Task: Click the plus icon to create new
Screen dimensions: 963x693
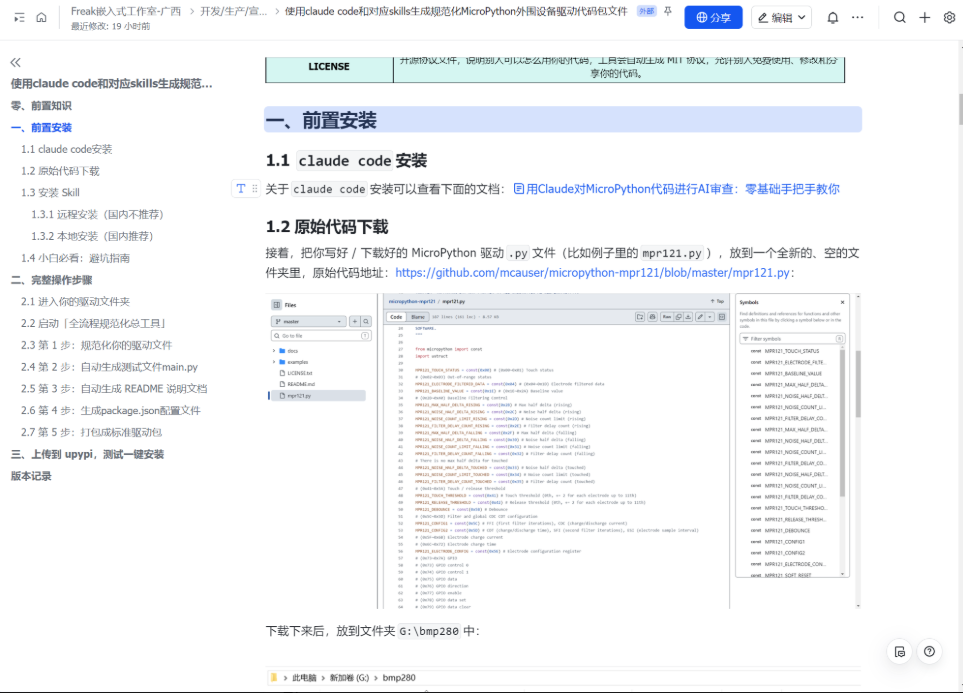Action: click(924, 18)
